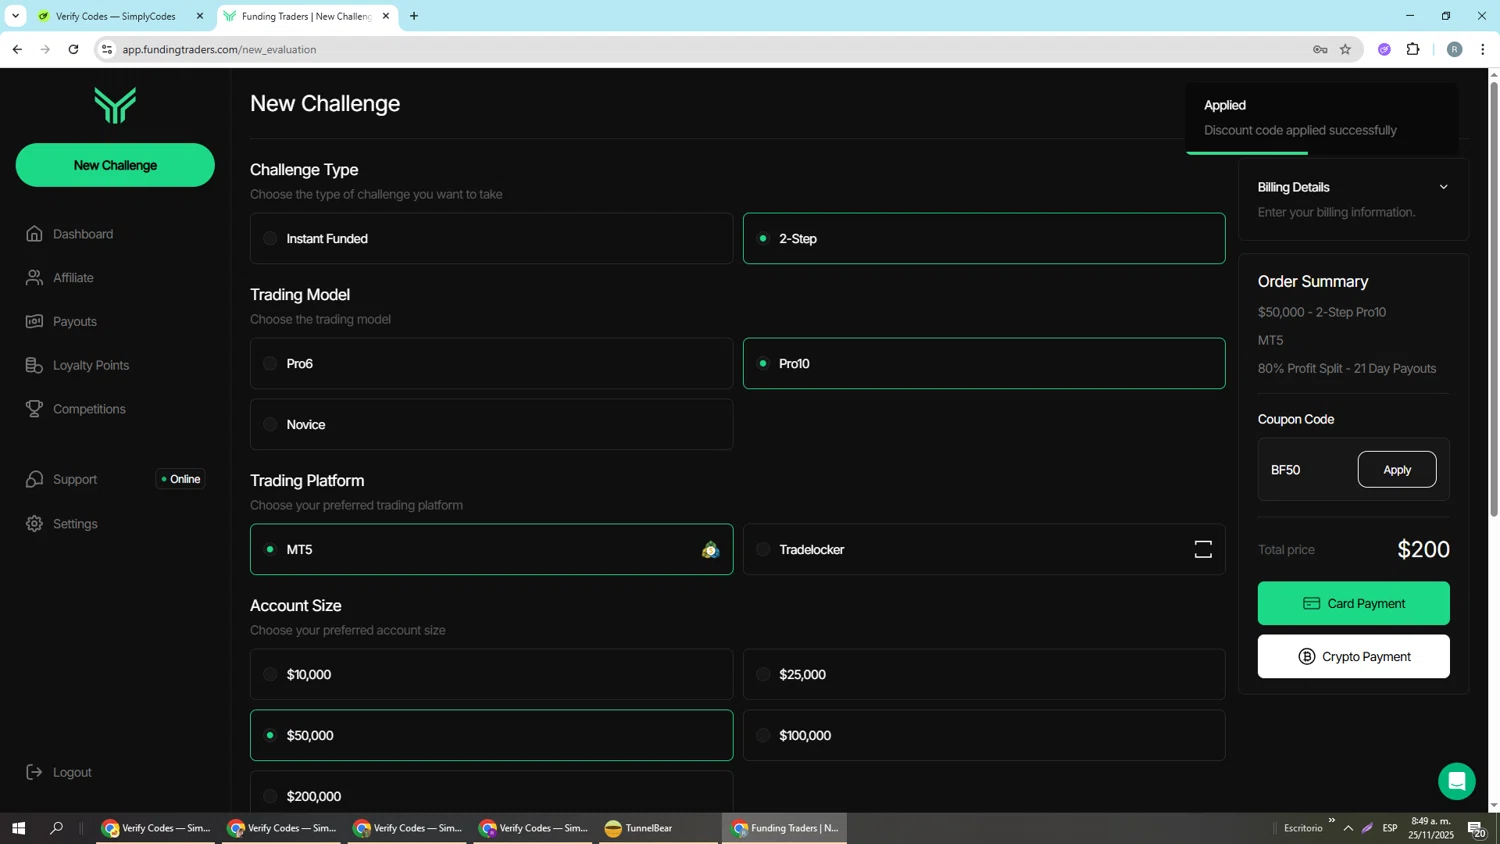Switch to Funding Traders taskbar window

click(x=785, y=828)
